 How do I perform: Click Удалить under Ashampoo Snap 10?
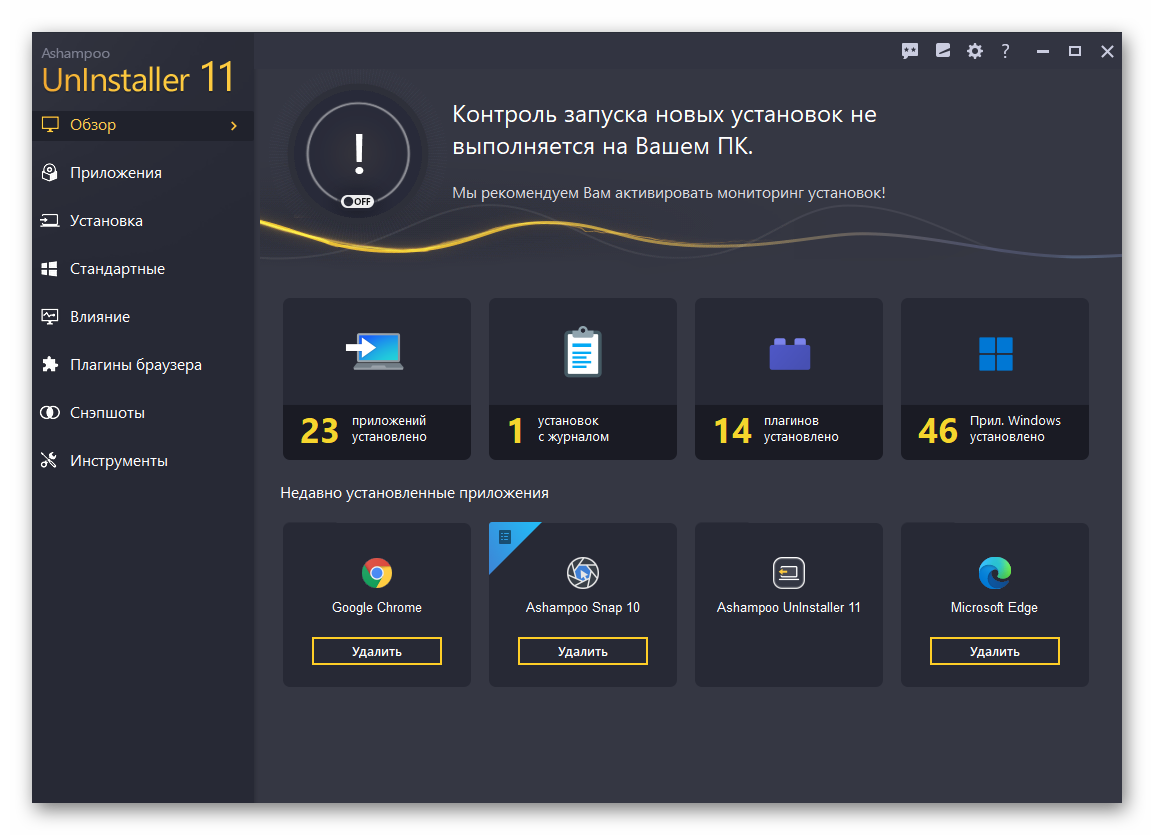point(583,651)
